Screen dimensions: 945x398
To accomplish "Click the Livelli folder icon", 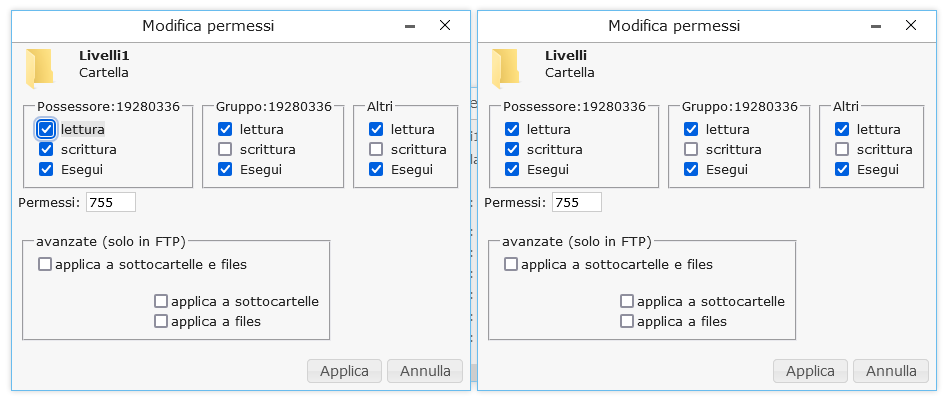I will click(x=506, y=68).
